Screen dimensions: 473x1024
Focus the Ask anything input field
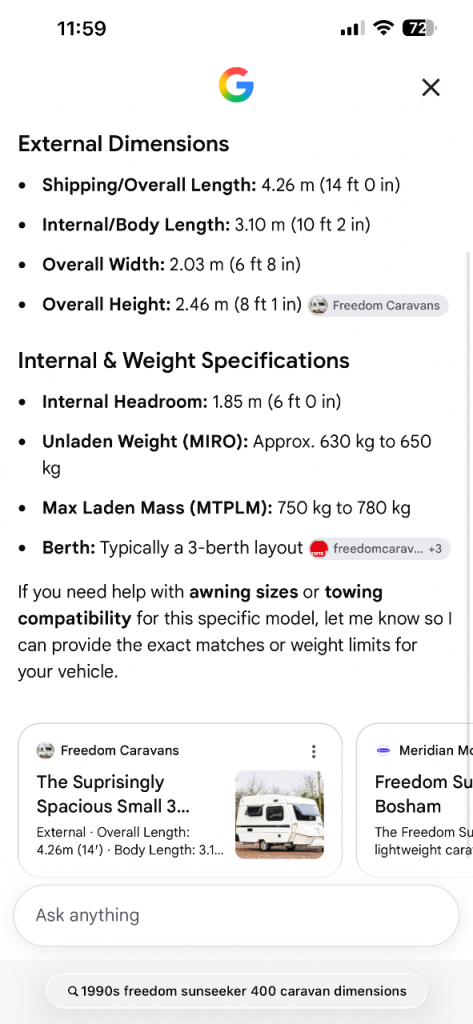236,915
